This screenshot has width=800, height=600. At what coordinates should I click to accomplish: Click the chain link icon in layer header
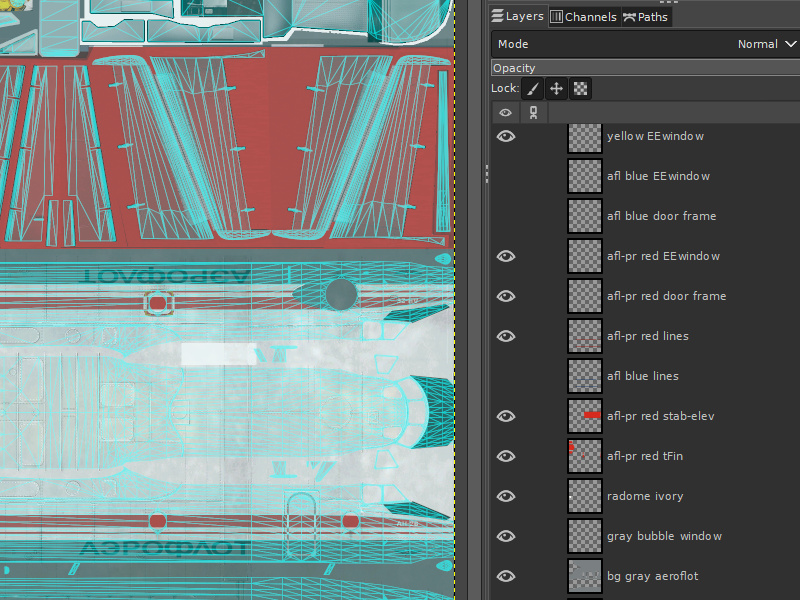click(533, 113)
